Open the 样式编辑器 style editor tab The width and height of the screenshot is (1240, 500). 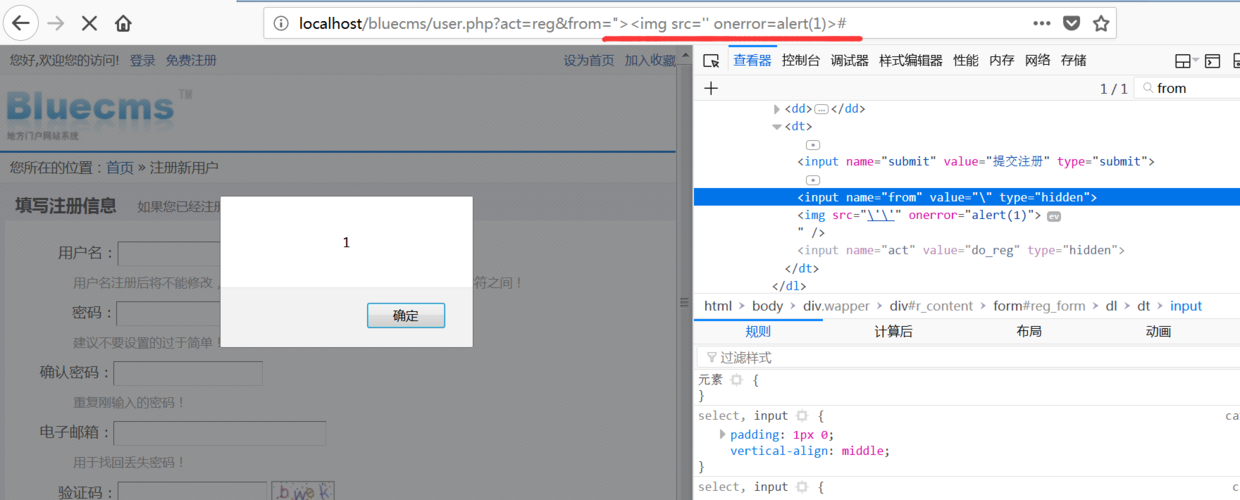[x=910, y=60]
